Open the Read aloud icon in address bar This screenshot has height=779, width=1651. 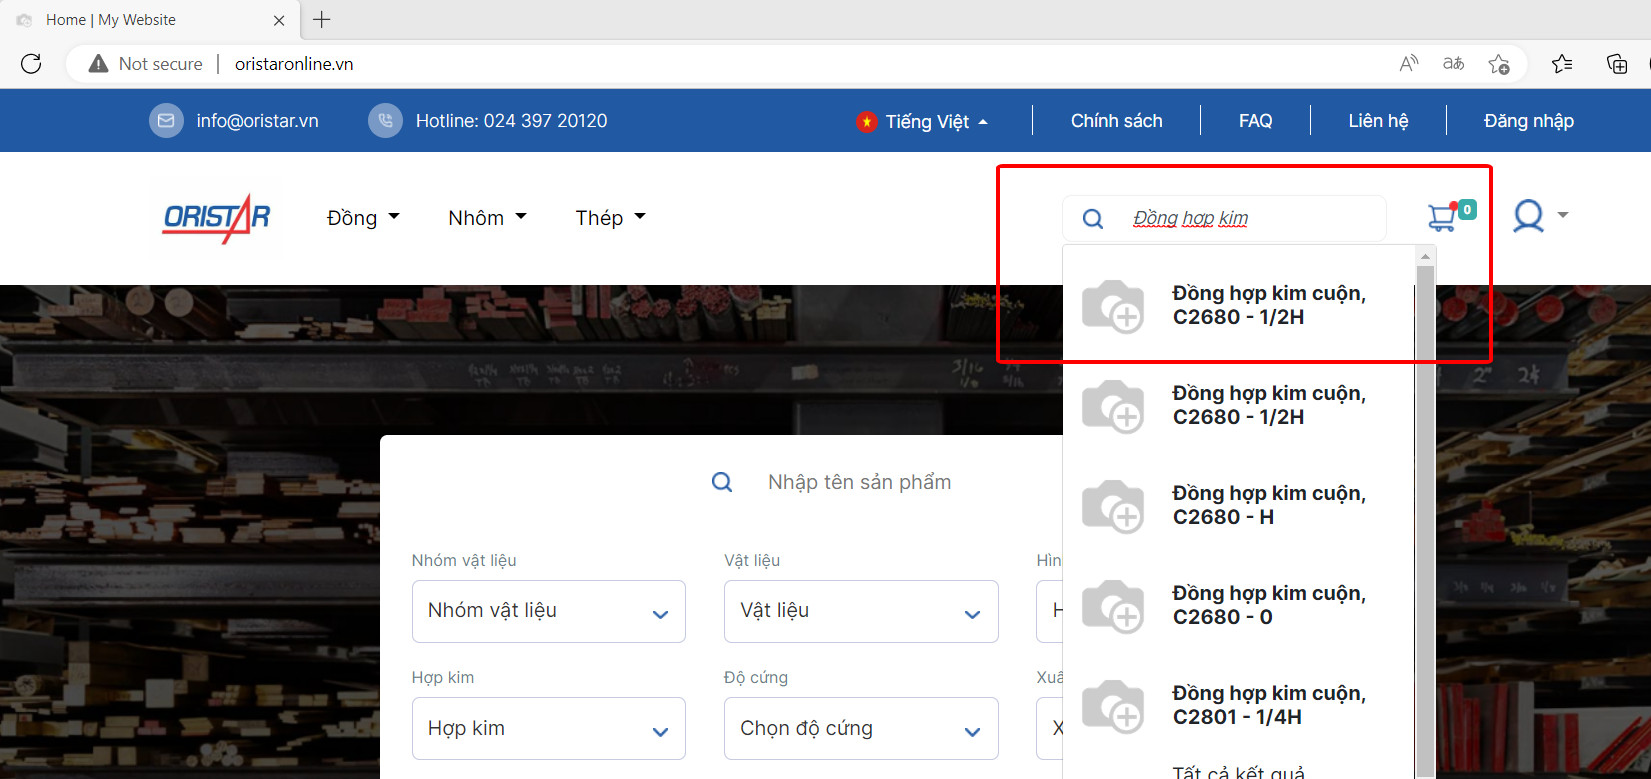(x=1409, y=64)
